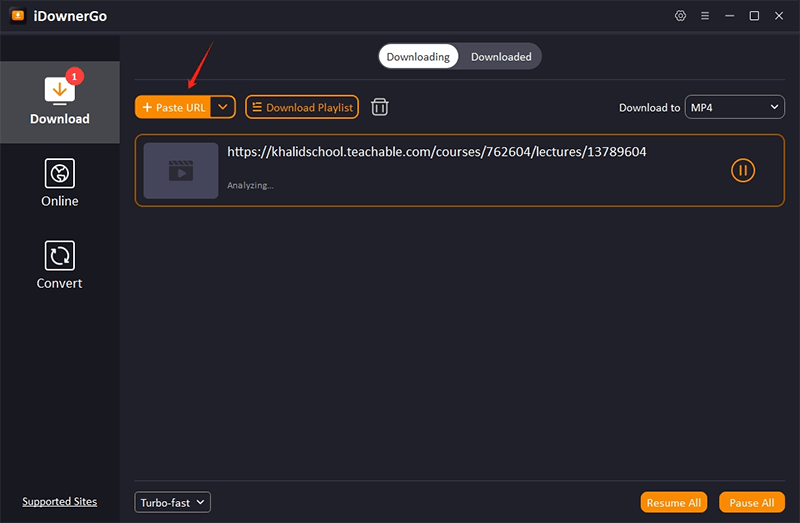Expand the Paste URL dropdown arrow
This screenshot has height=523, width=800.
223,107
